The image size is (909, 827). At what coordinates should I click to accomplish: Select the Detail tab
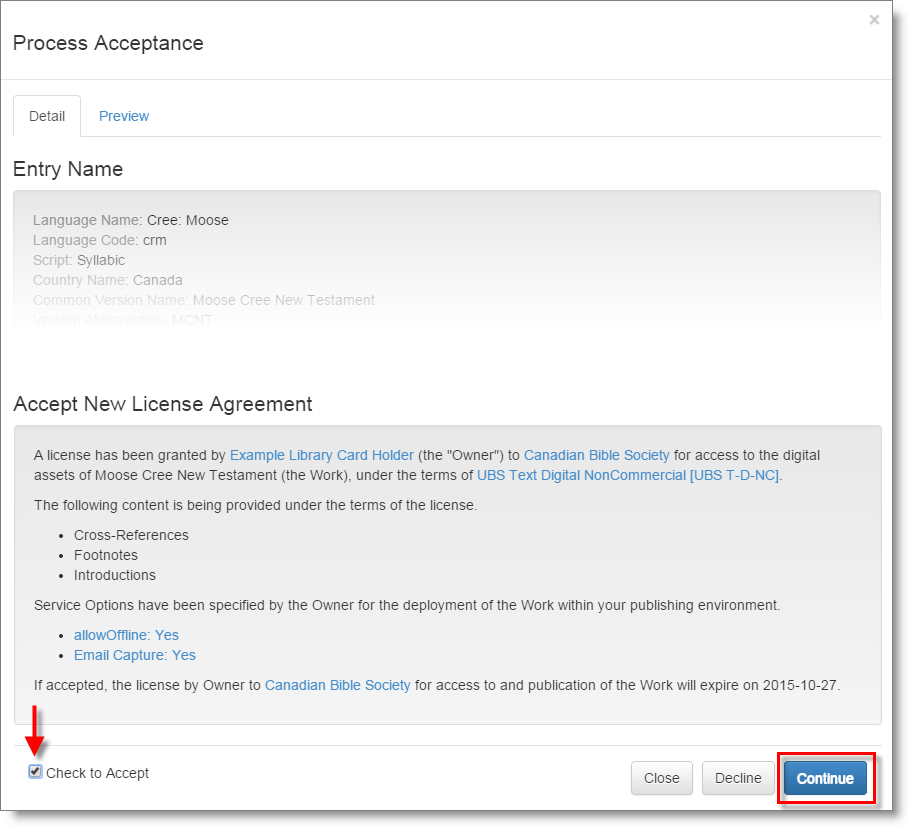[46, 116]
